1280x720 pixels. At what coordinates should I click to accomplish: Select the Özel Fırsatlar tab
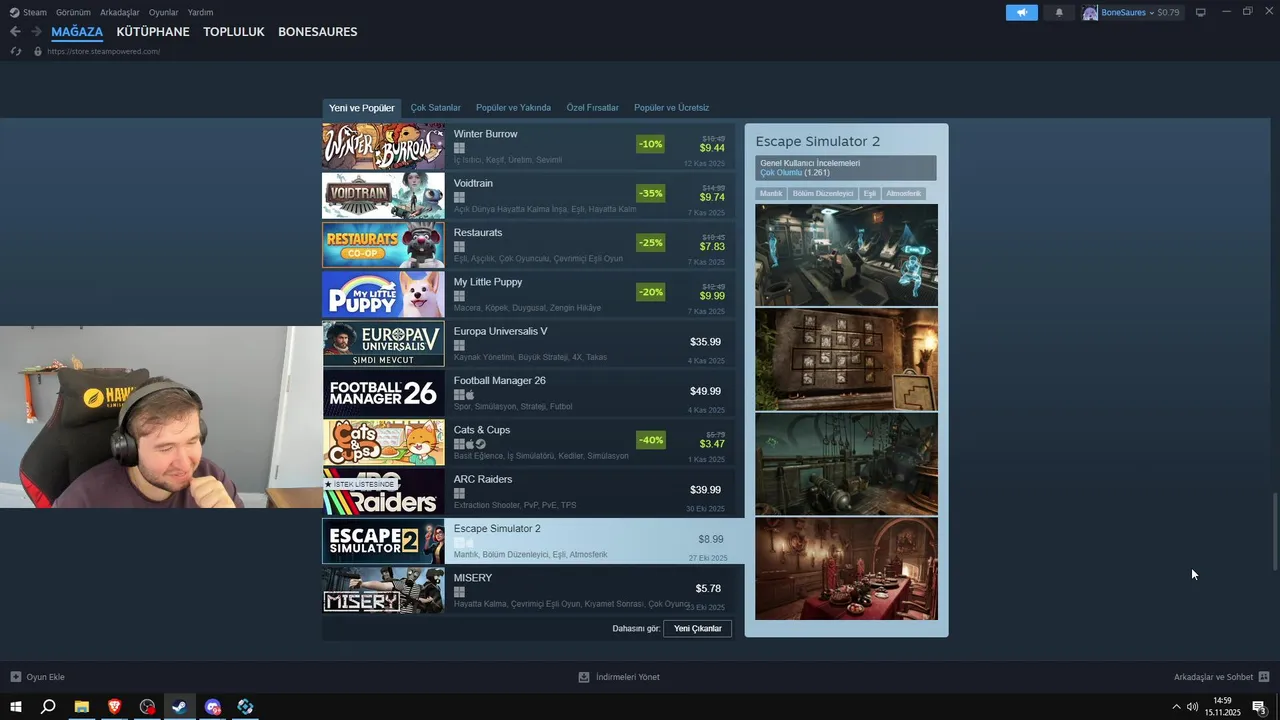592,108
